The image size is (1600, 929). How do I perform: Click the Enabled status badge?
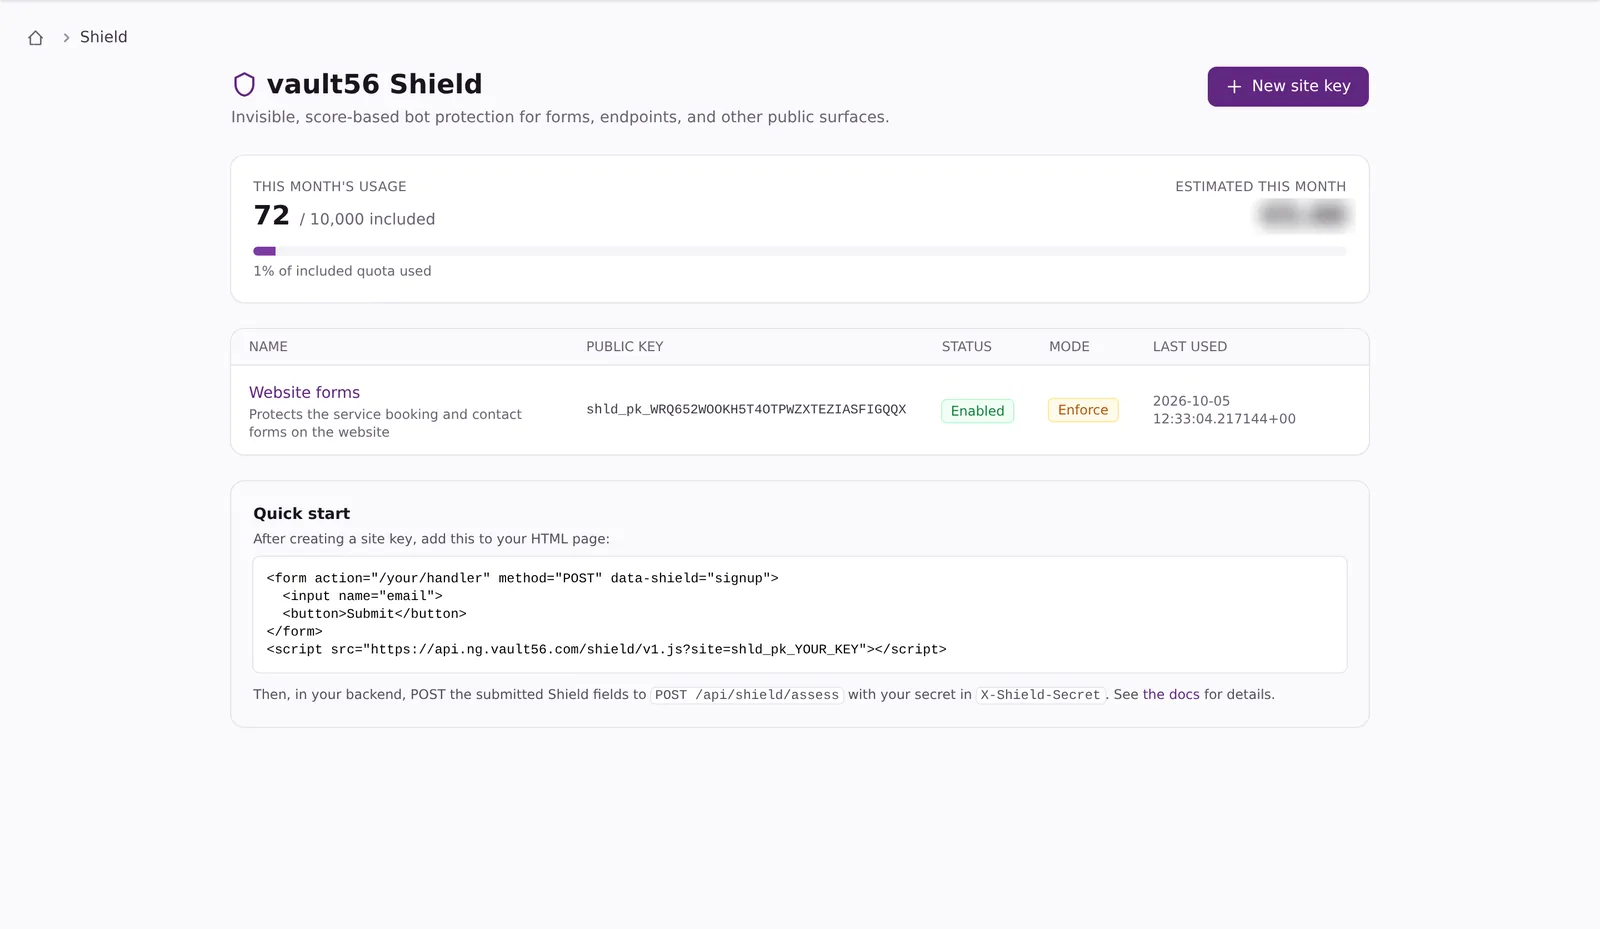click(977, 411)
